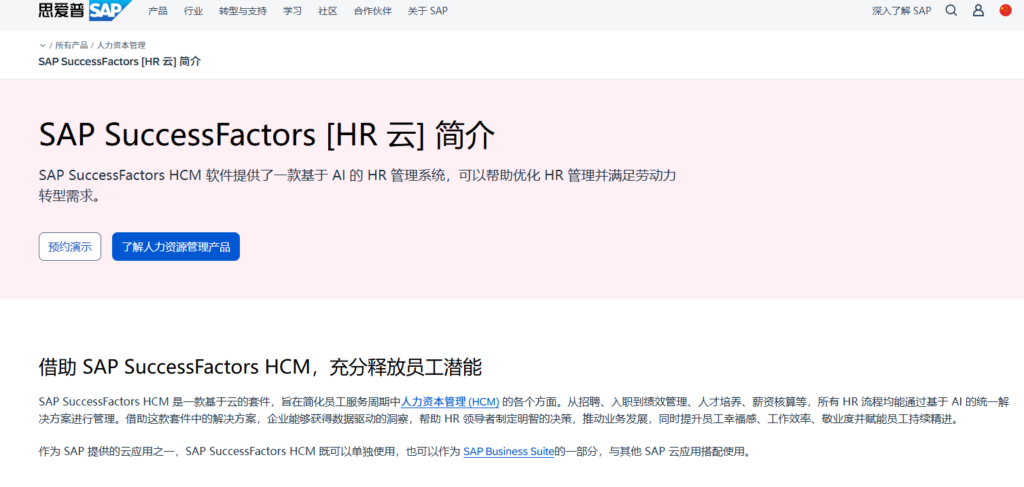
Task: Open the 关于 SAP menu
Action: [428, 11]
